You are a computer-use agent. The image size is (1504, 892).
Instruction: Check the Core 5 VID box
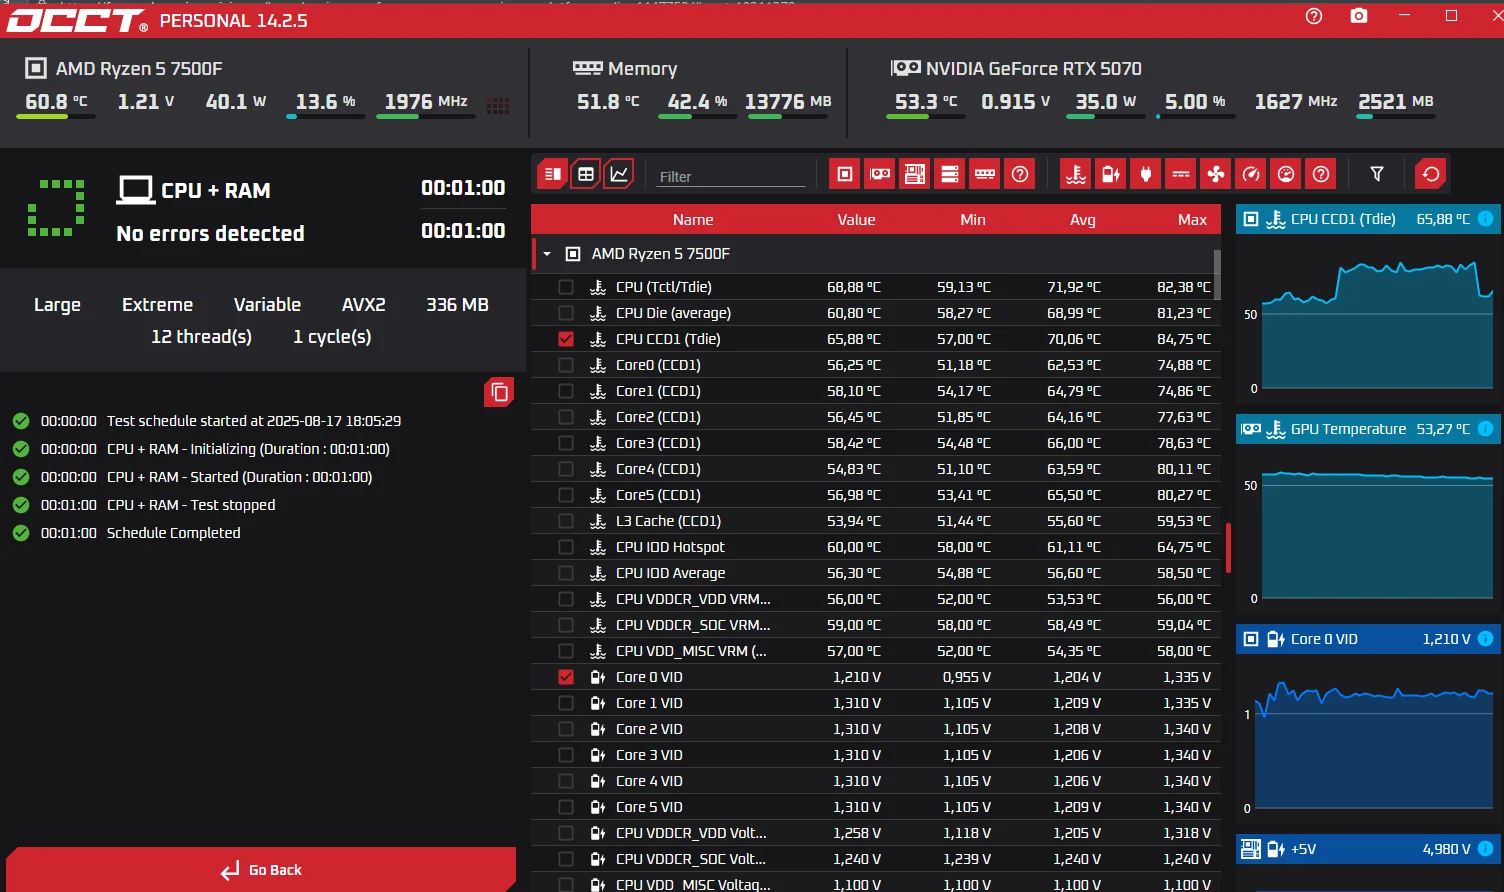(566, 807)
